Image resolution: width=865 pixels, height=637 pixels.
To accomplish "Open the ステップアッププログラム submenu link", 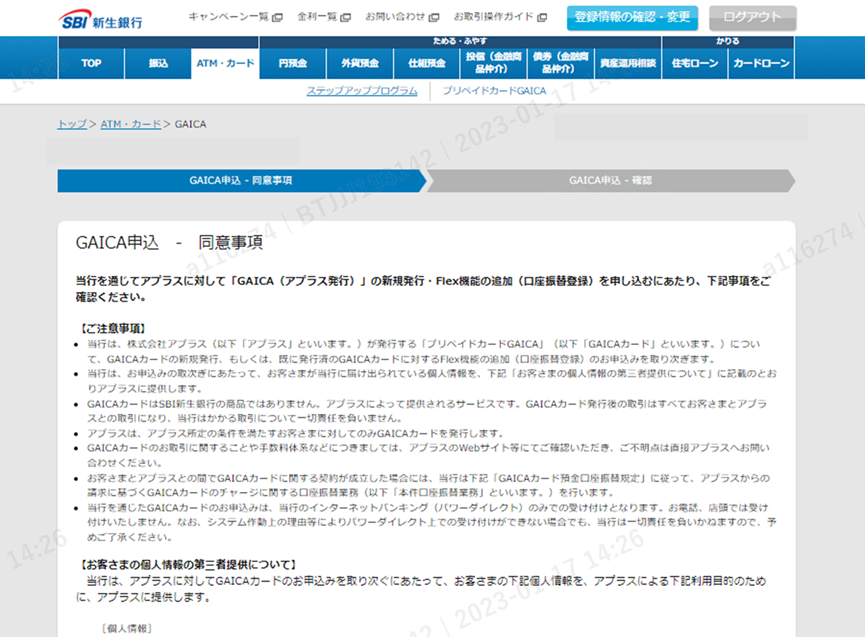I will click(362, 91).
